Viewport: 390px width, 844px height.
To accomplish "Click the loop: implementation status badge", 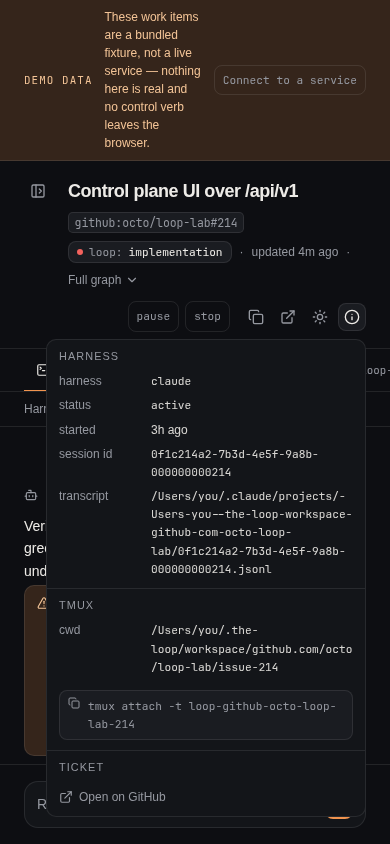I will point(150,252).
